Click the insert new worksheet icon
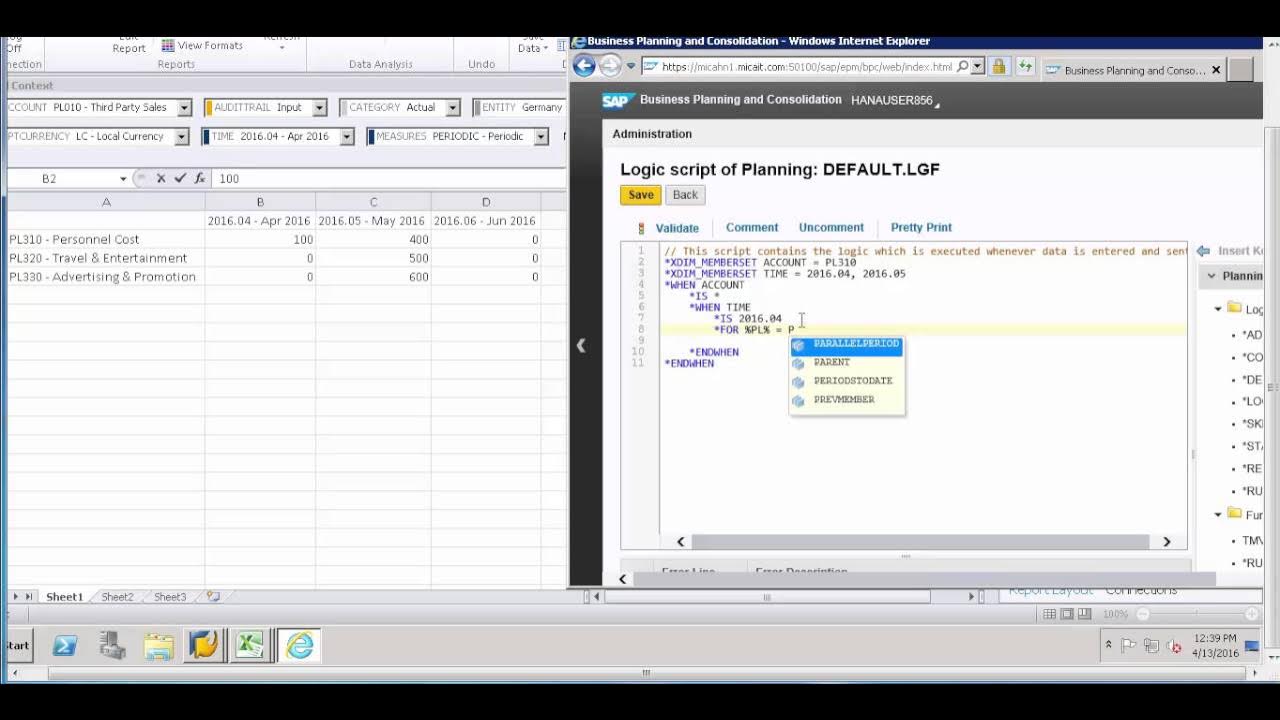Image resolution: width=1280 pixels, height=720 pixels. (213, 596)
